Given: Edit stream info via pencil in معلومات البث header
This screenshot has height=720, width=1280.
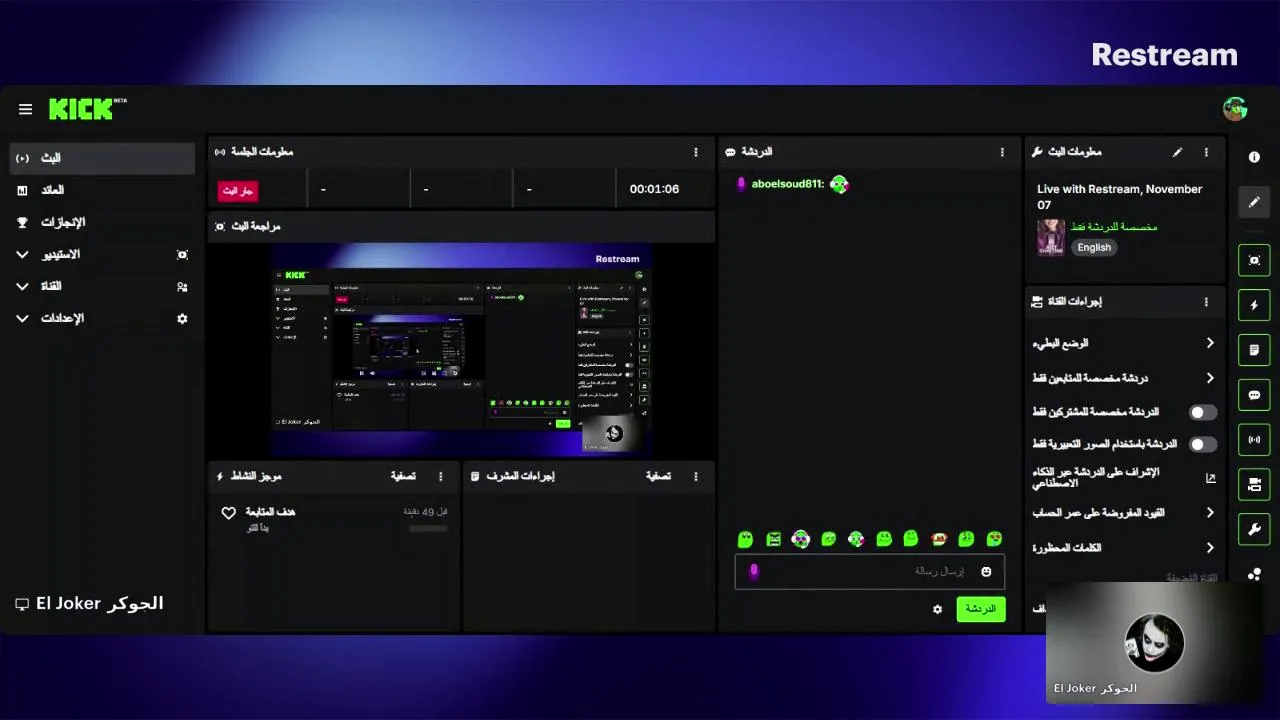Looking at the screenshot, I should (1177, 152).
